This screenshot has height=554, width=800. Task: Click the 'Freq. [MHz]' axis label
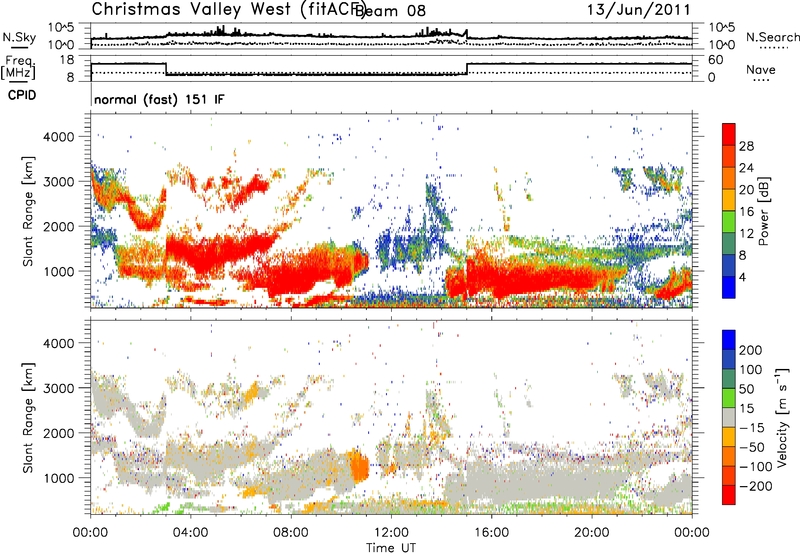[18, 67]
